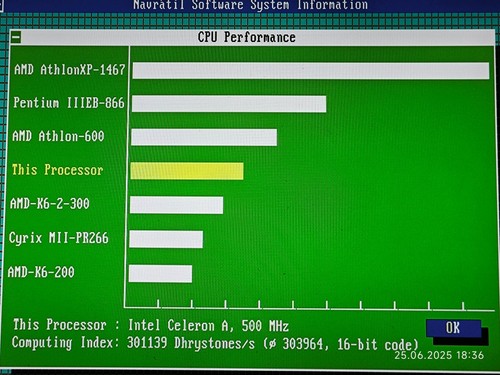Click the AMD-K6-2-300 performance bar
This screenshot has height=375, width=500.
[x=177, y=205]
